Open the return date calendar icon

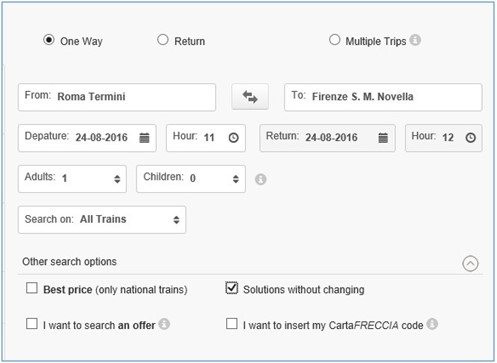[383, 137]
